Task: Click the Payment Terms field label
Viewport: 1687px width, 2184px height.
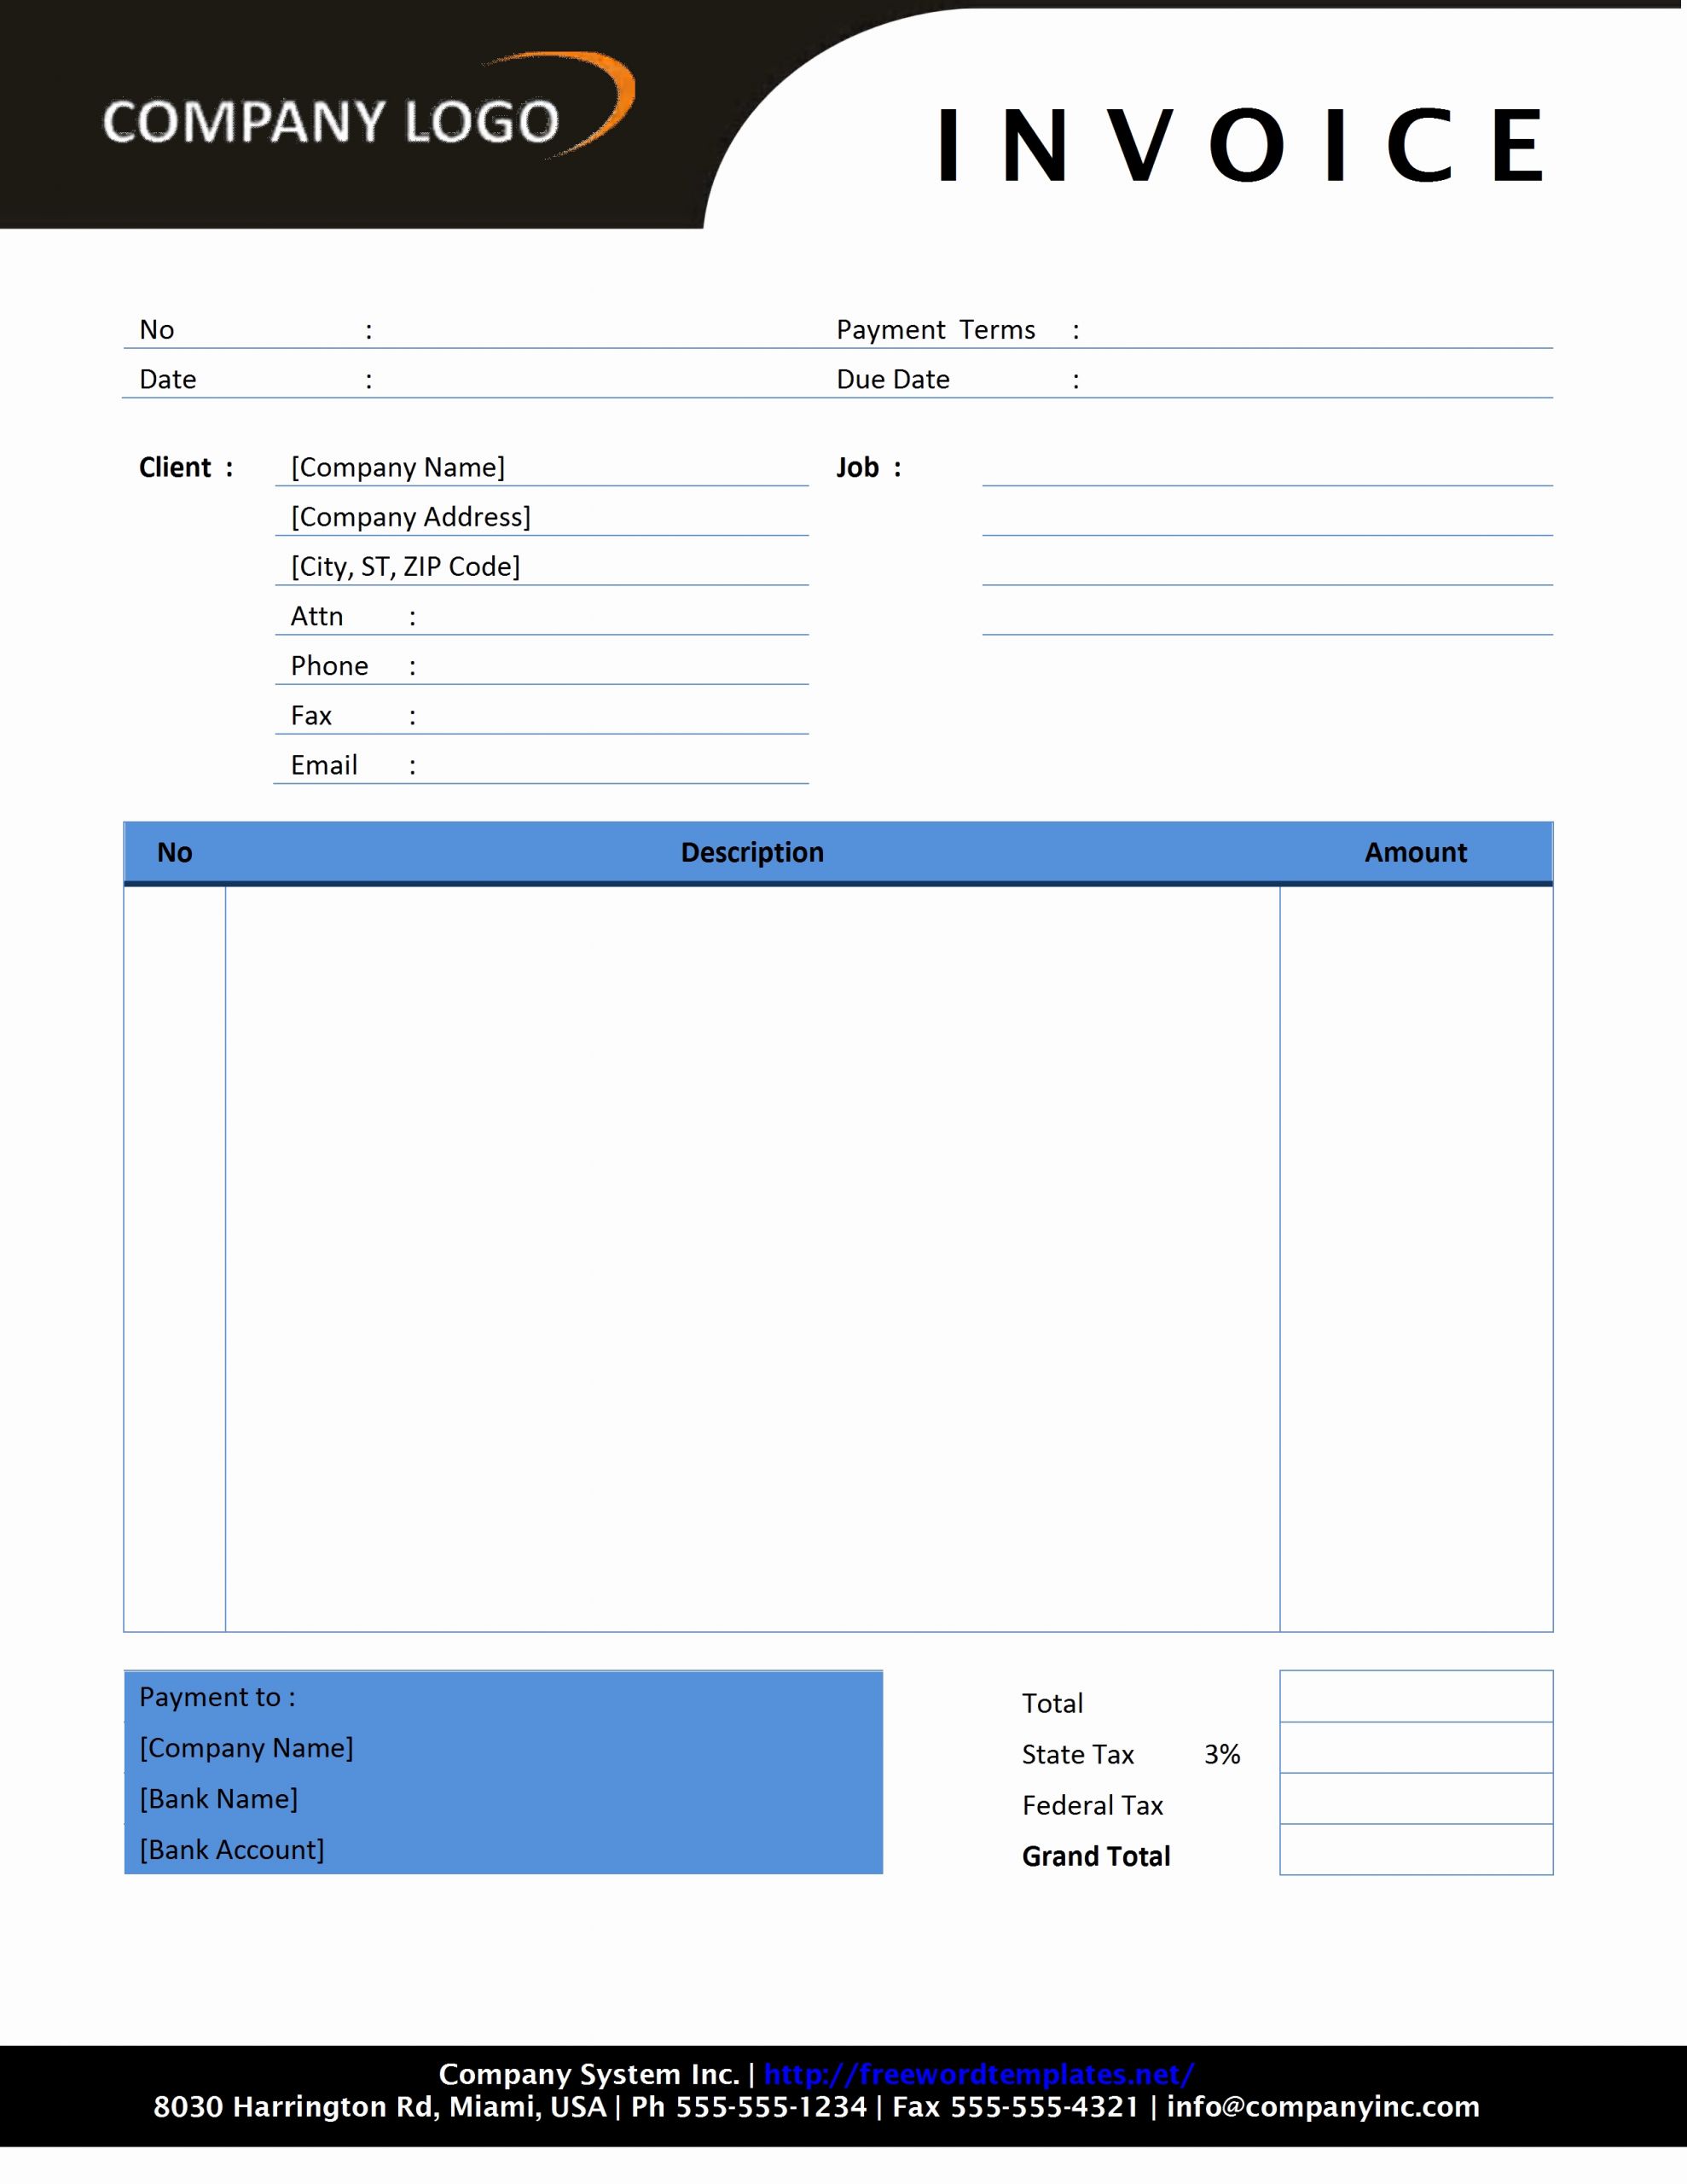Action: [x=939, y=289]
